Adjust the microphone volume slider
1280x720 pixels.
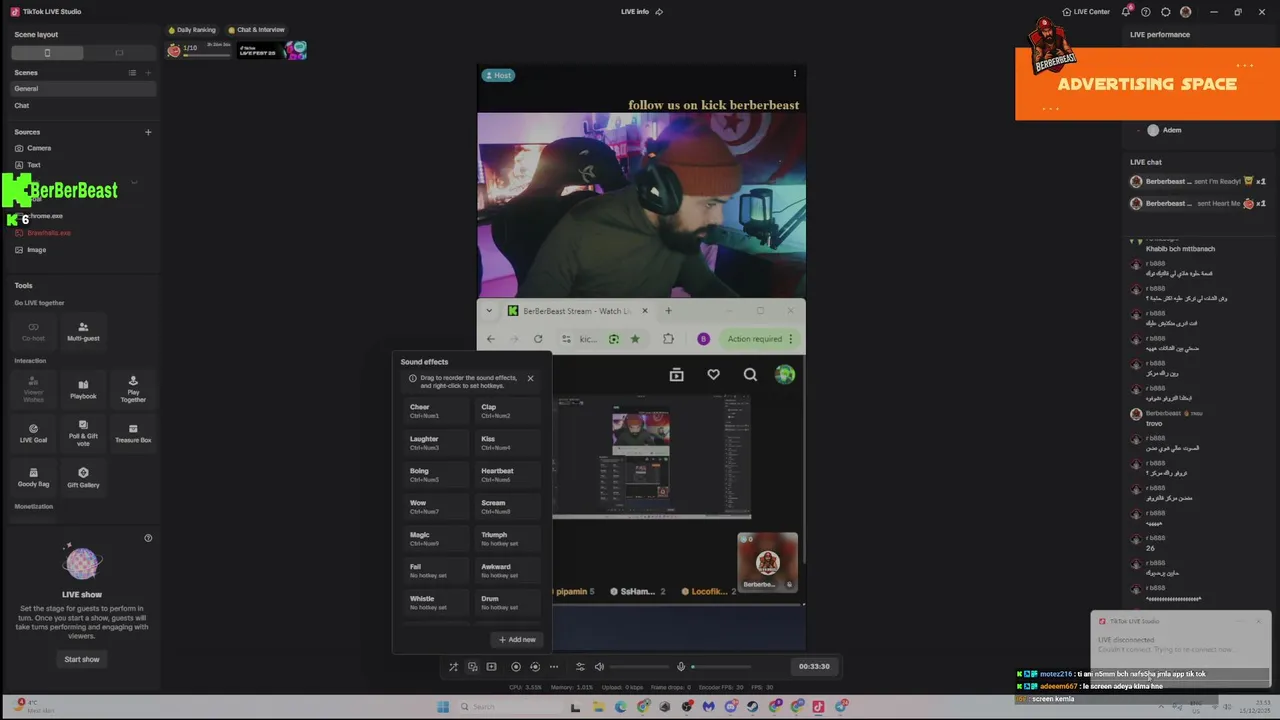(x=721, y=667)
